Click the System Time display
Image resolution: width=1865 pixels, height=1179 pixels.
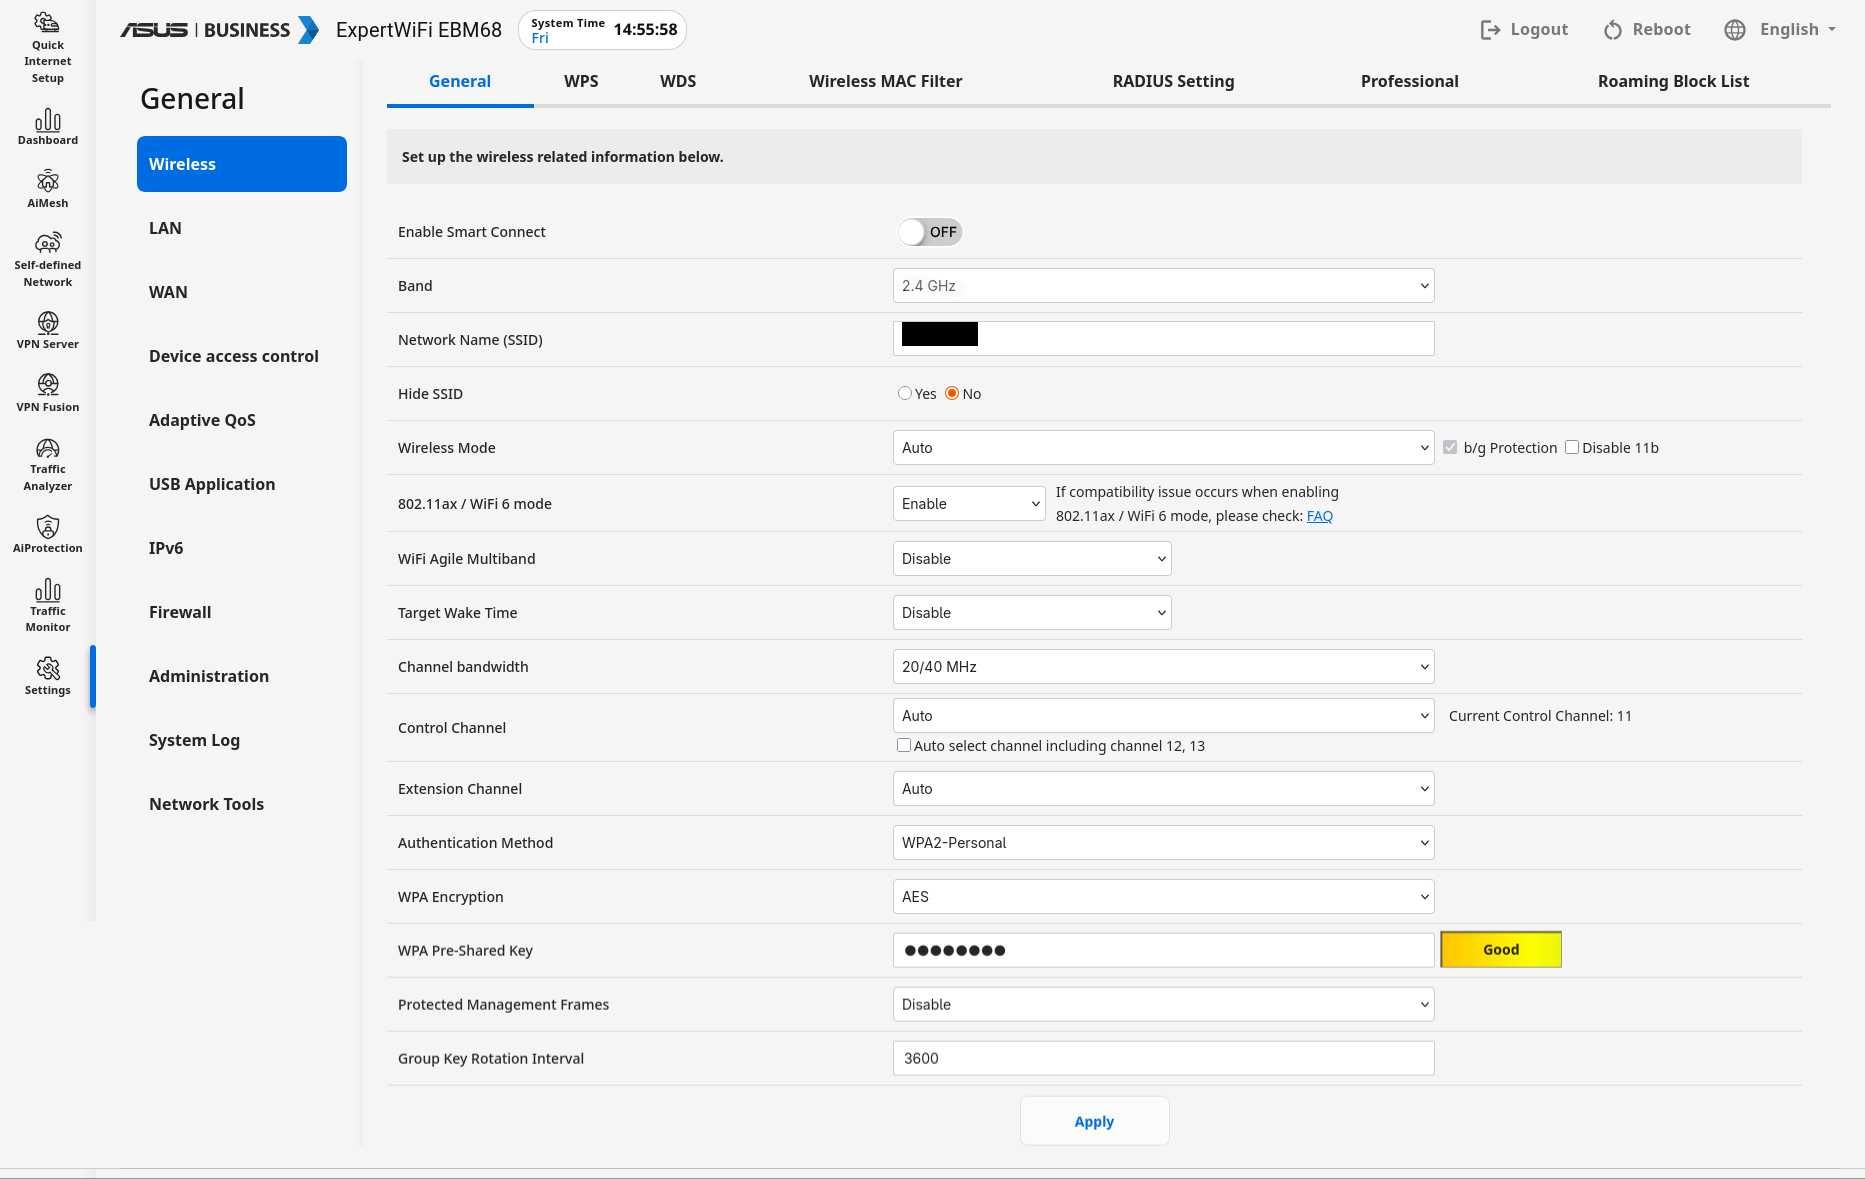pos(602,30)
